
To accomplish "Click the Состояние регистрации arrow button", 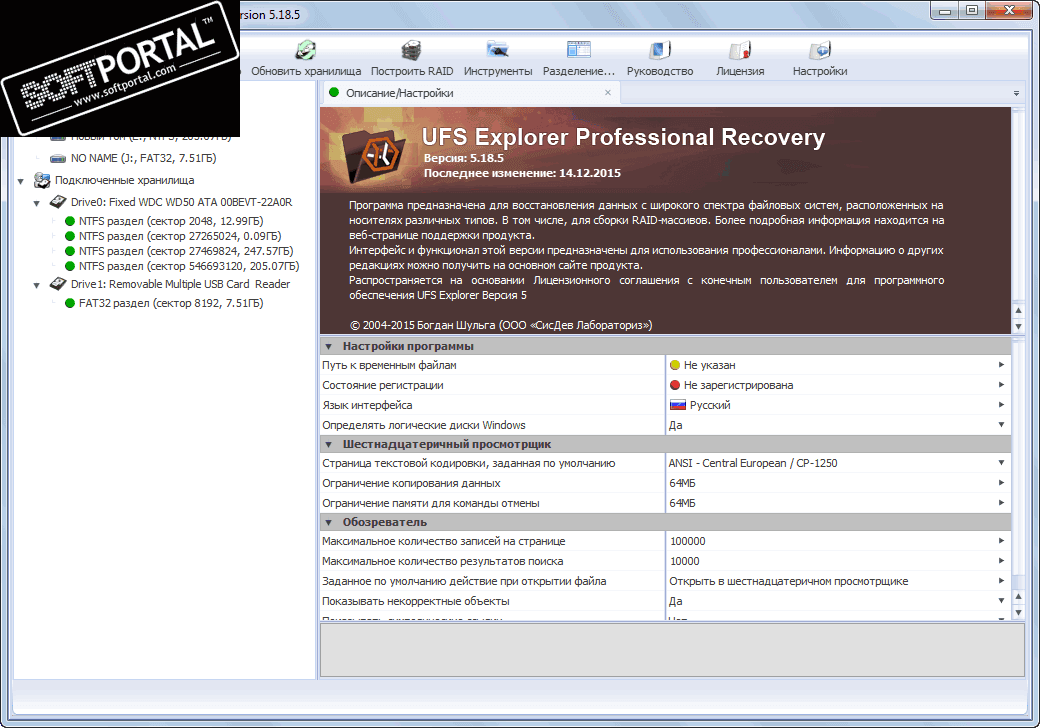I will click(x=1002, y=385).
